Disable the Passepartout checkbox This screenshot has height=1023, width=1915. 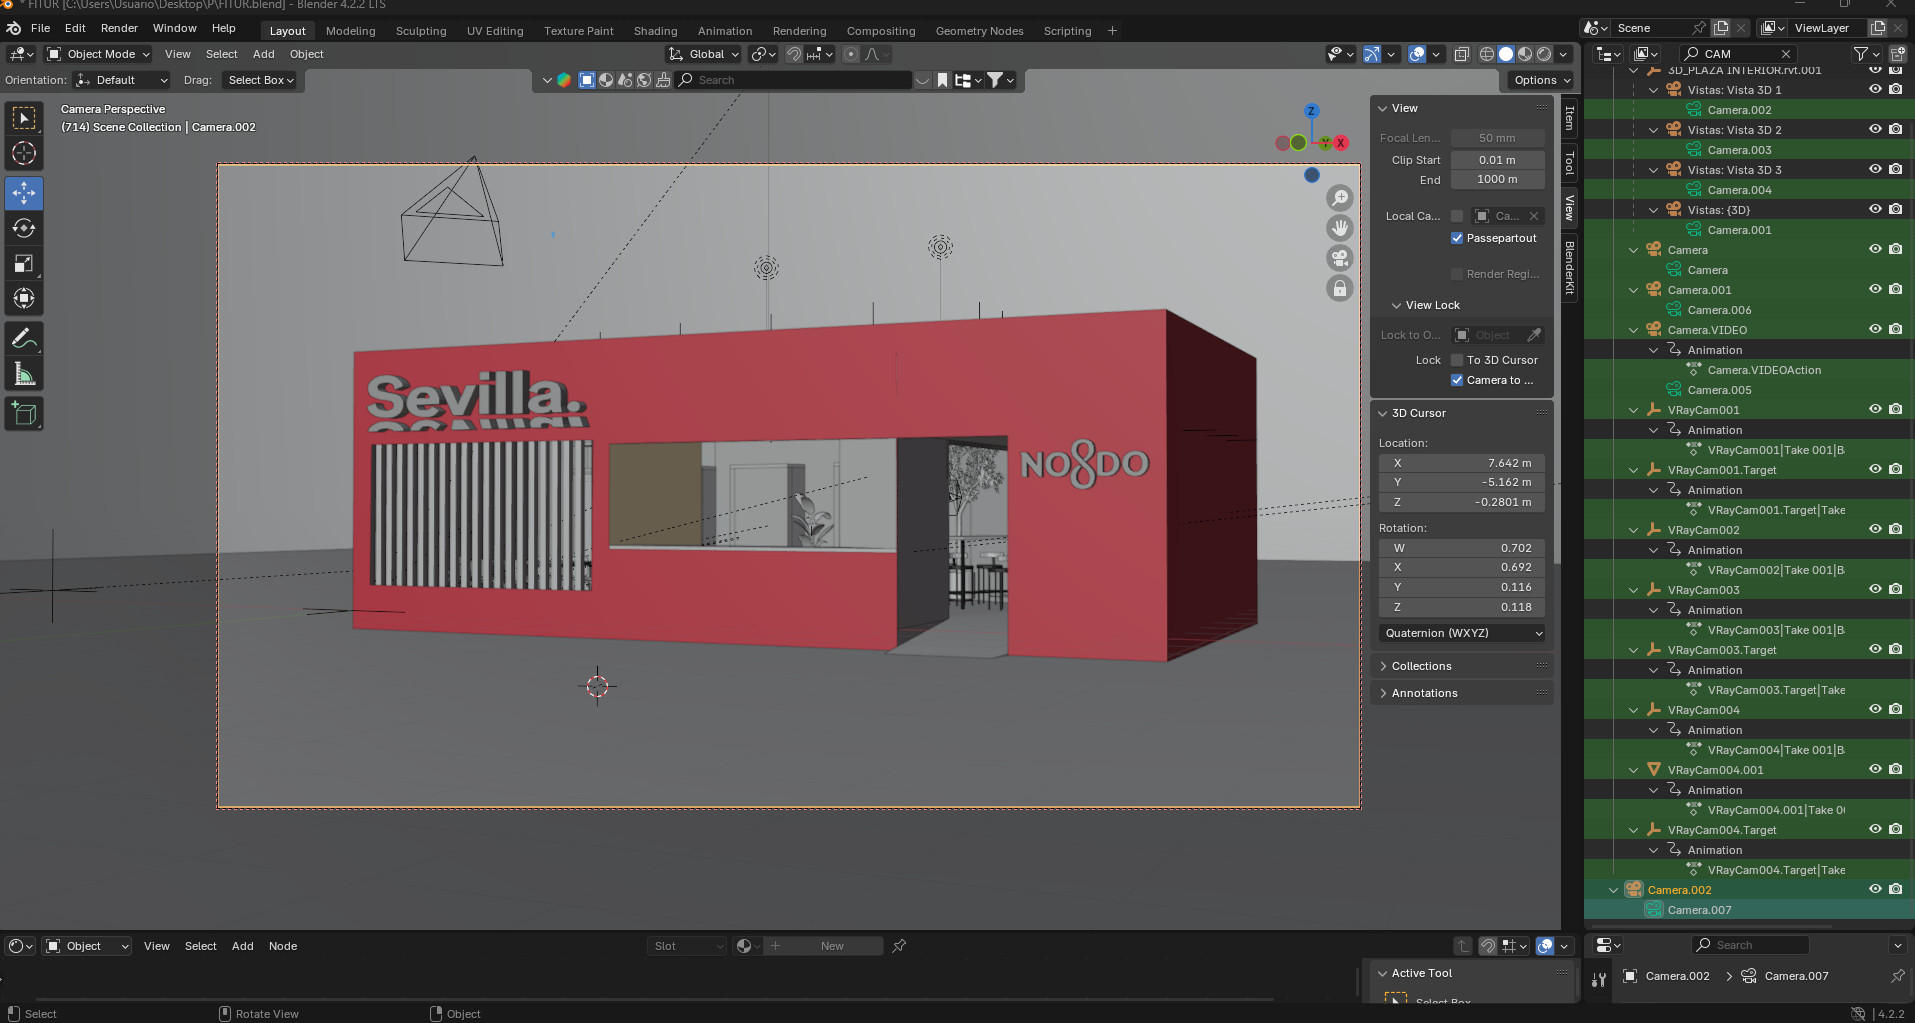[x=1457, y=238]
